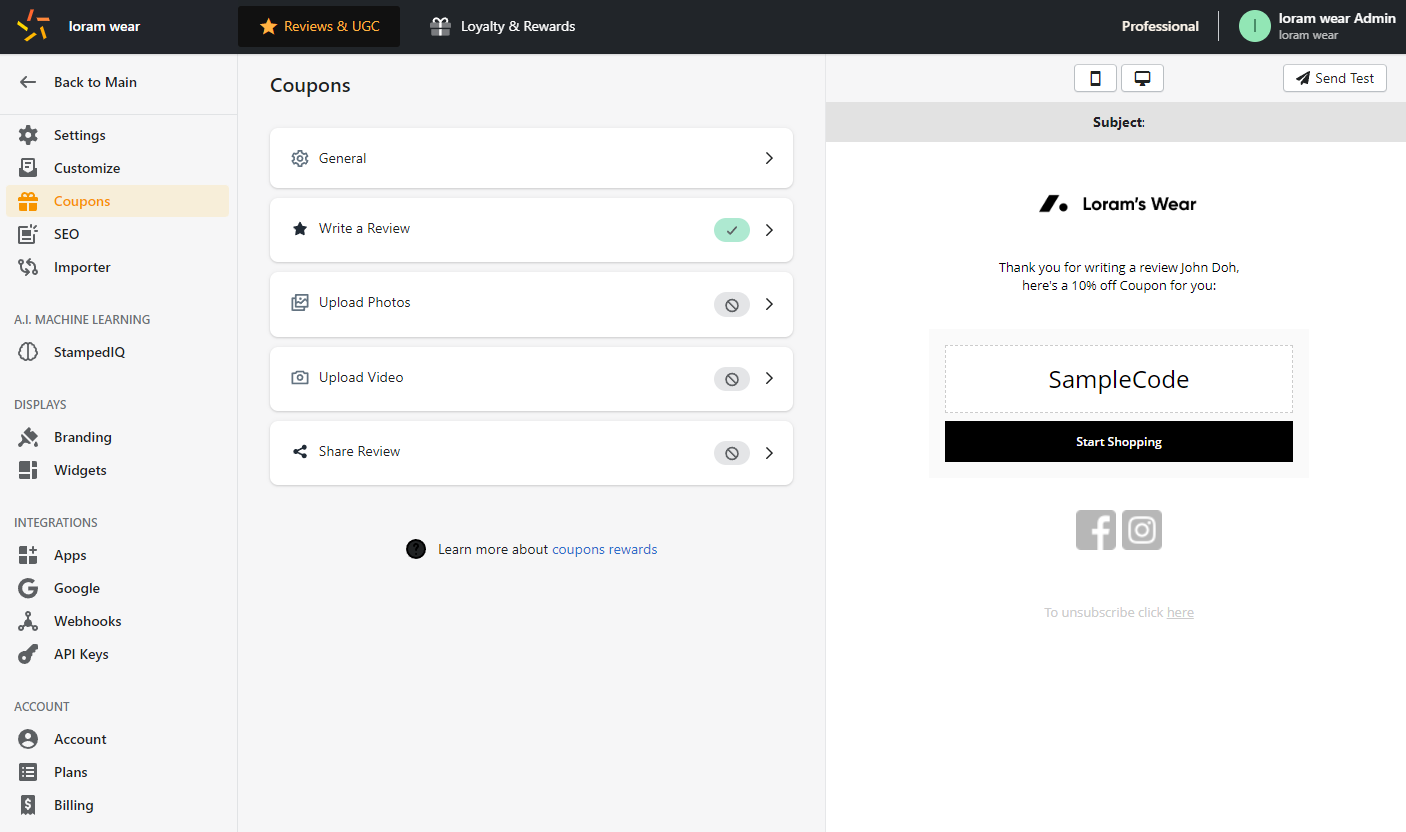Click the Stamped logo icon

(x=33, y=26)
